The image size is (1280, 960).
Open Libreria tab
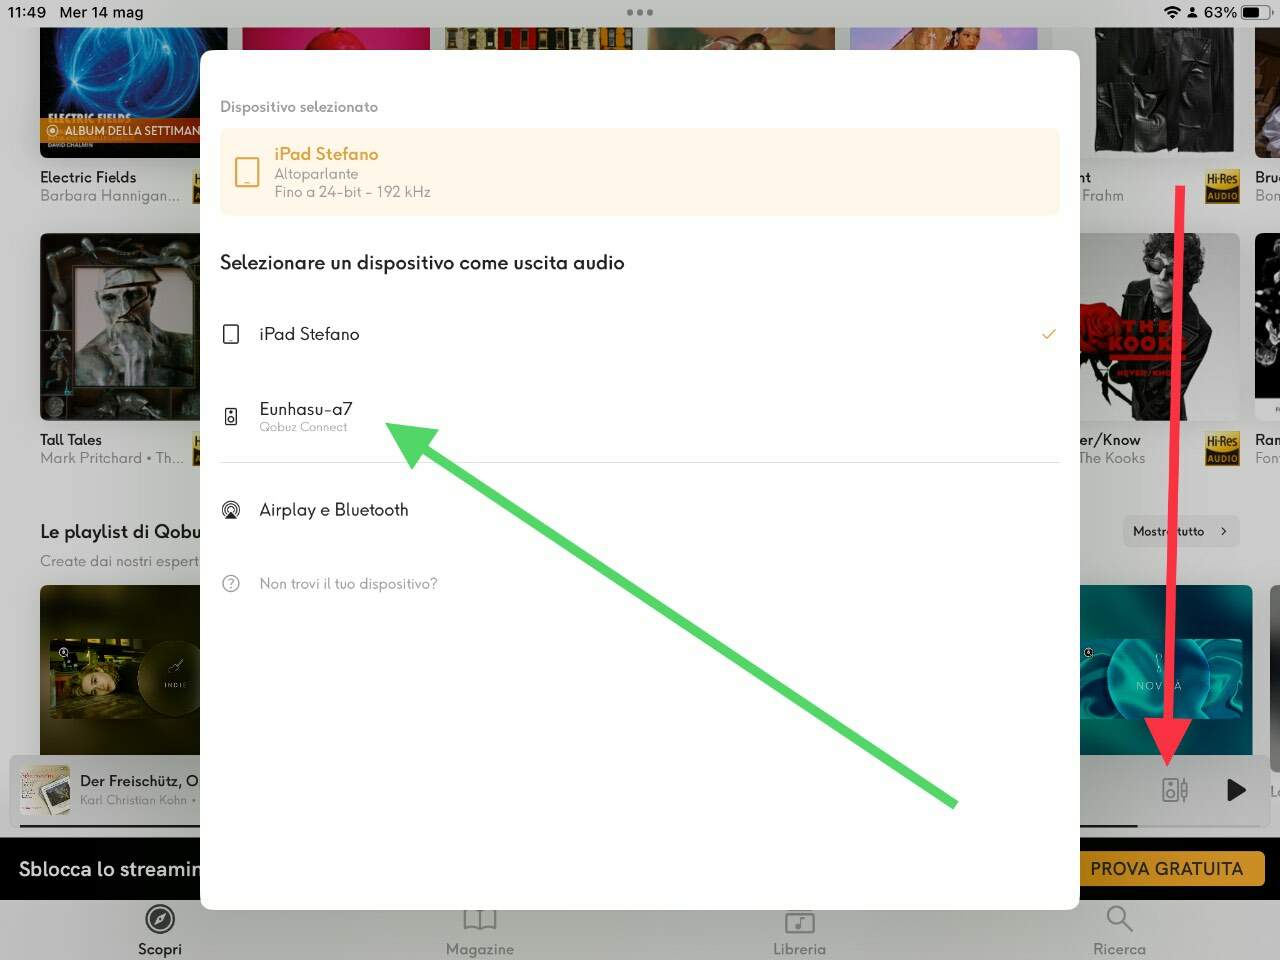tap(799, 930)
